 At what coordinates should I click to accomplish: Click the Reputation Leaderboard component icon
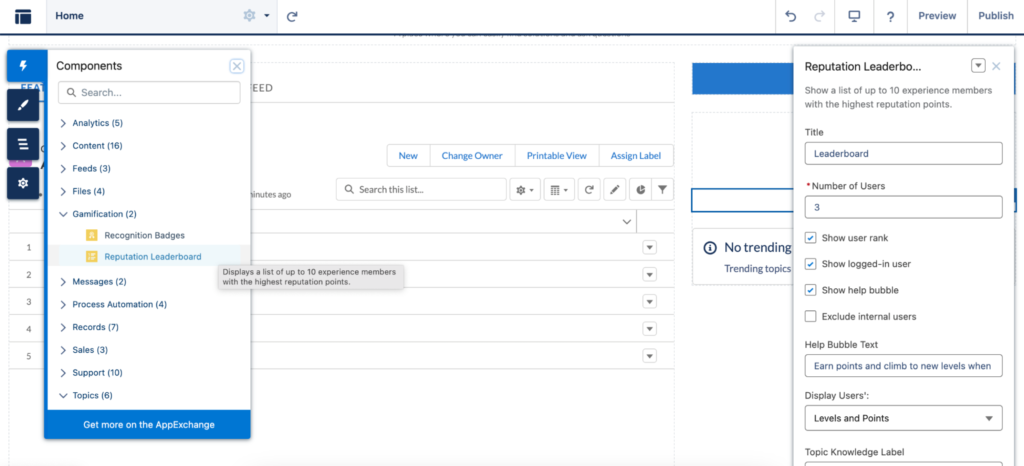click(91, 256)
